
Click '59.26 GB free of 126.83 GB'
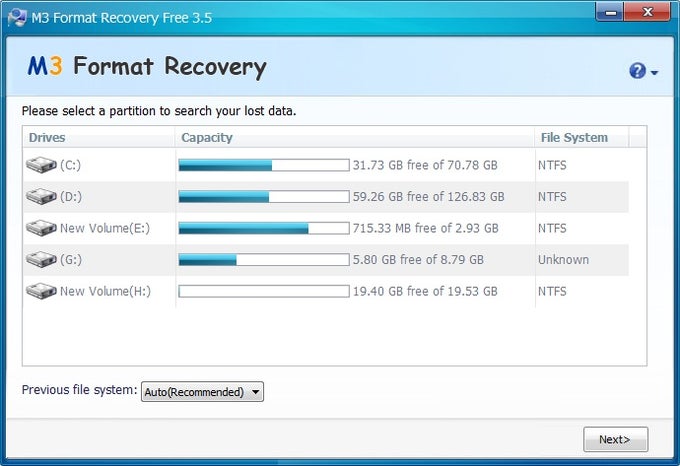point(428,196)
